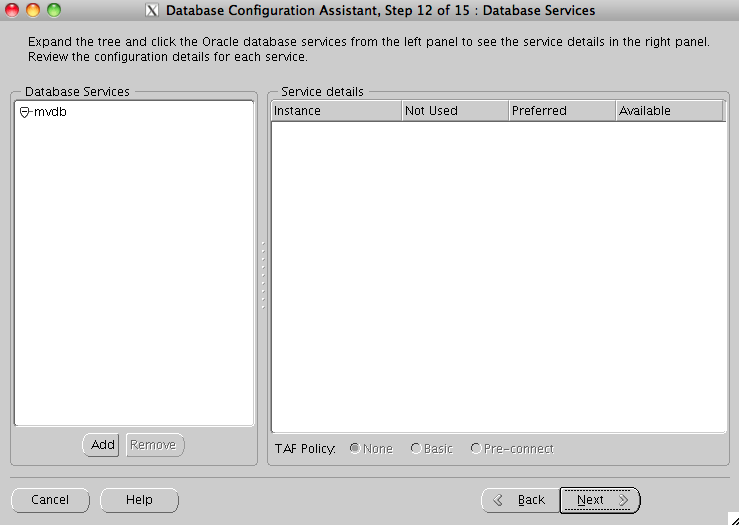Click the X11 icon in the title bar

[152, 11]
